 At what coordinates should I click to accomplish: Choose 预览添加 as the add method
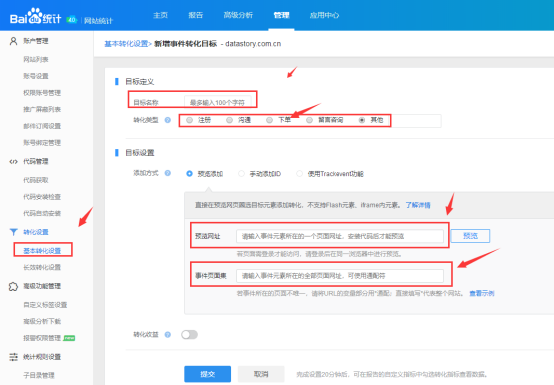tap(190, 173)
